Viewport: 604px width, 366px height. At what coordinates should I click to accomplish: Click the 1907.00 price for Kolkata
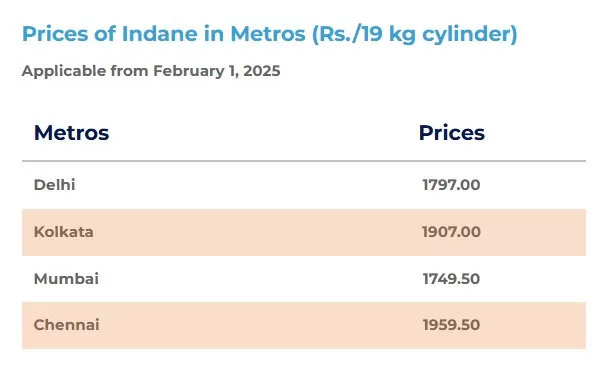tap(451, 232)
